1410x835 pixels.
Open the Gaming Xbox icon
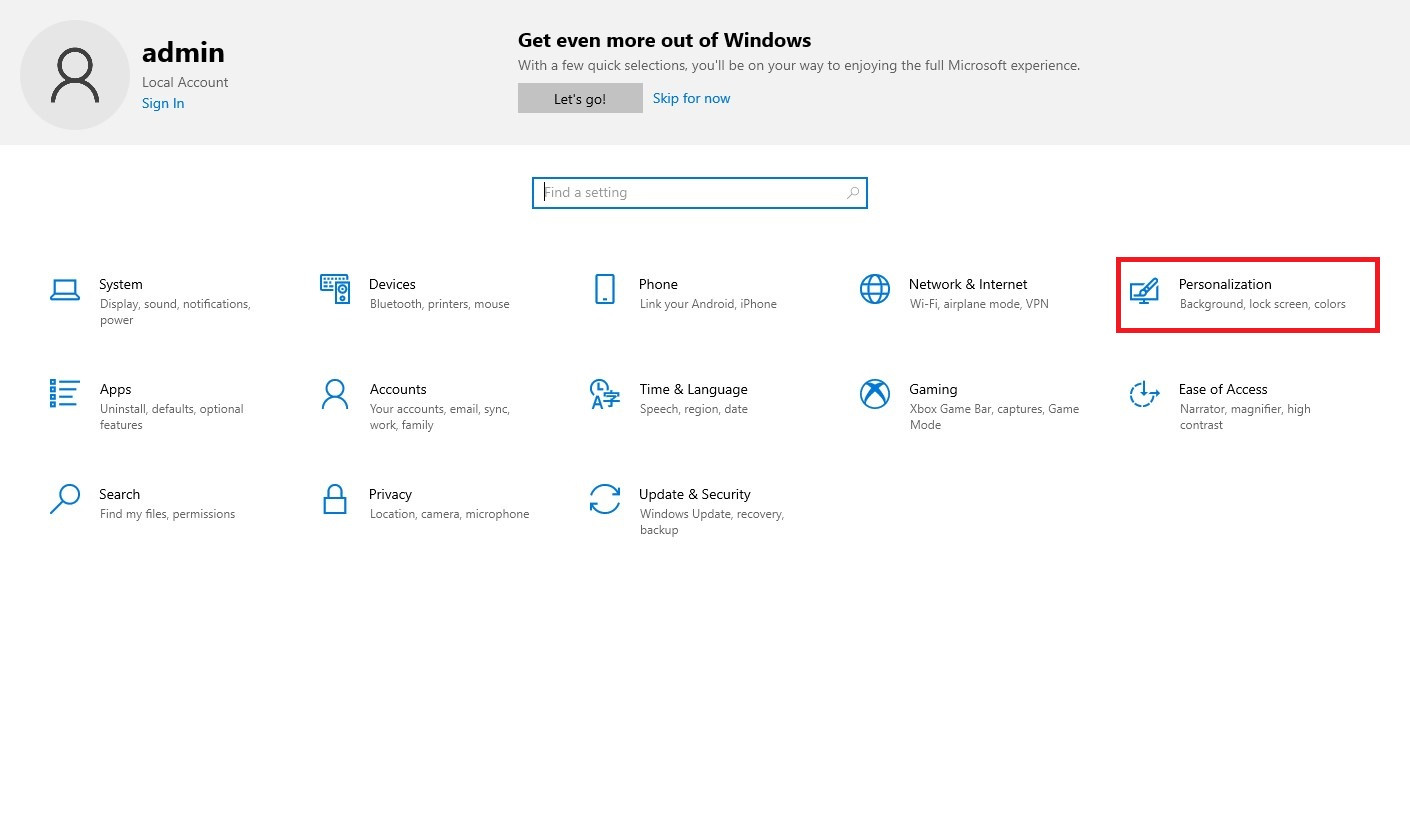pos(875,394)
